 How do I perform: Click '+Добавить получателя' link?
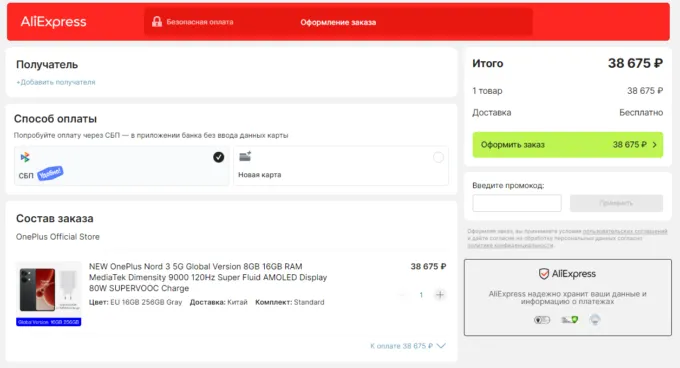(56, 82)
